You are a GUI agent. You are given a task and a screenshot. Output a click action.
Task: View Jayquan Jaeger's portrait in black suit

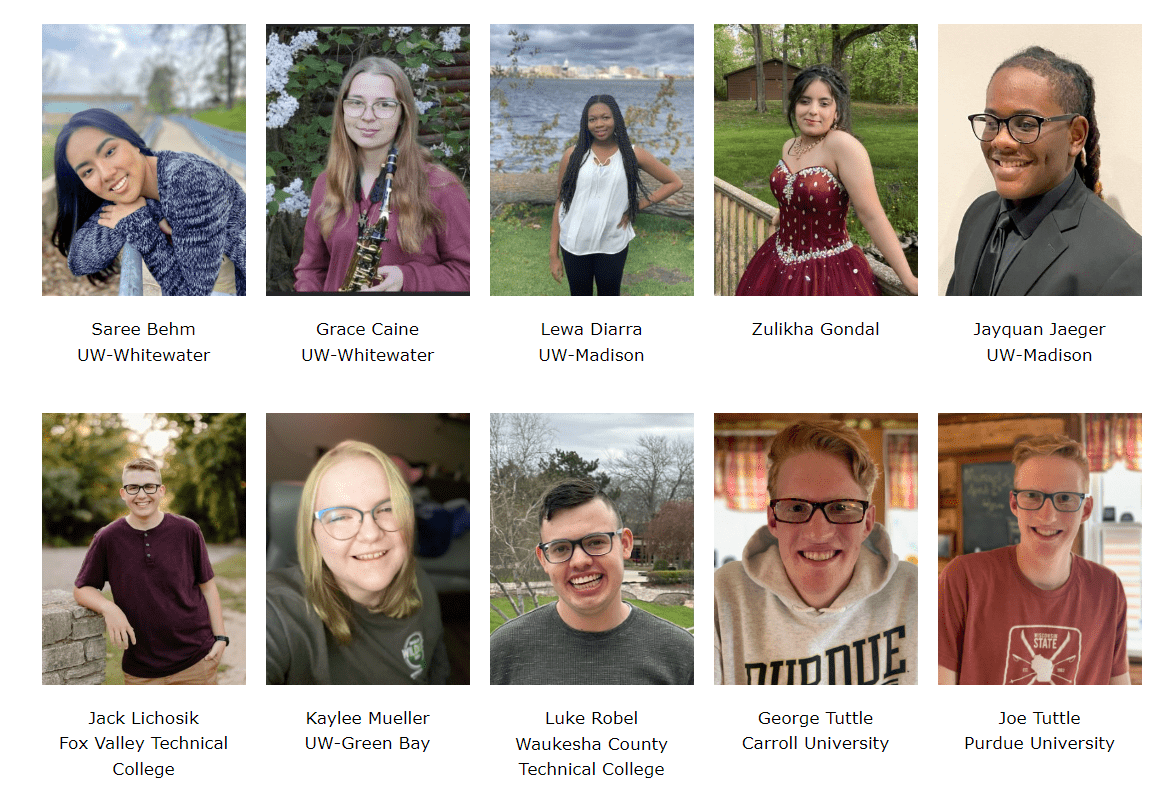tap(1039, 159)
